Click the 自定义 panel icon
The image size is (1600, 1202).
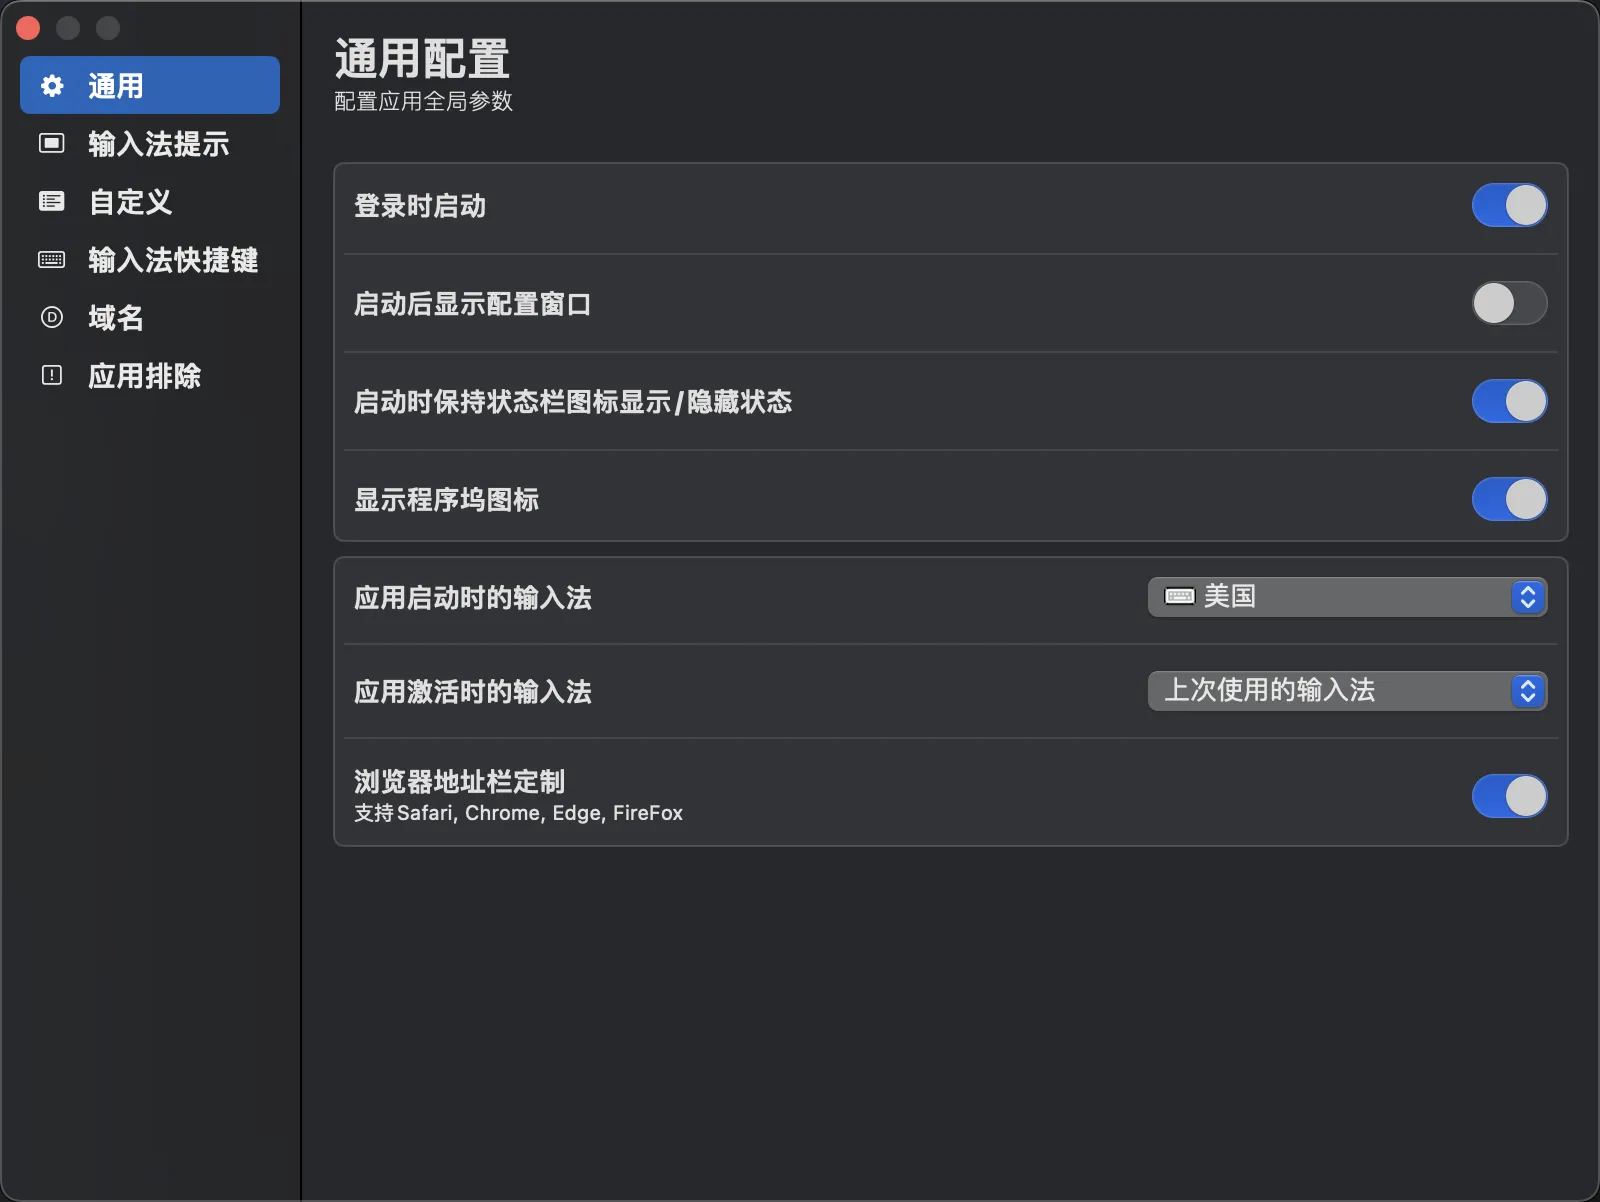[51, 201]
